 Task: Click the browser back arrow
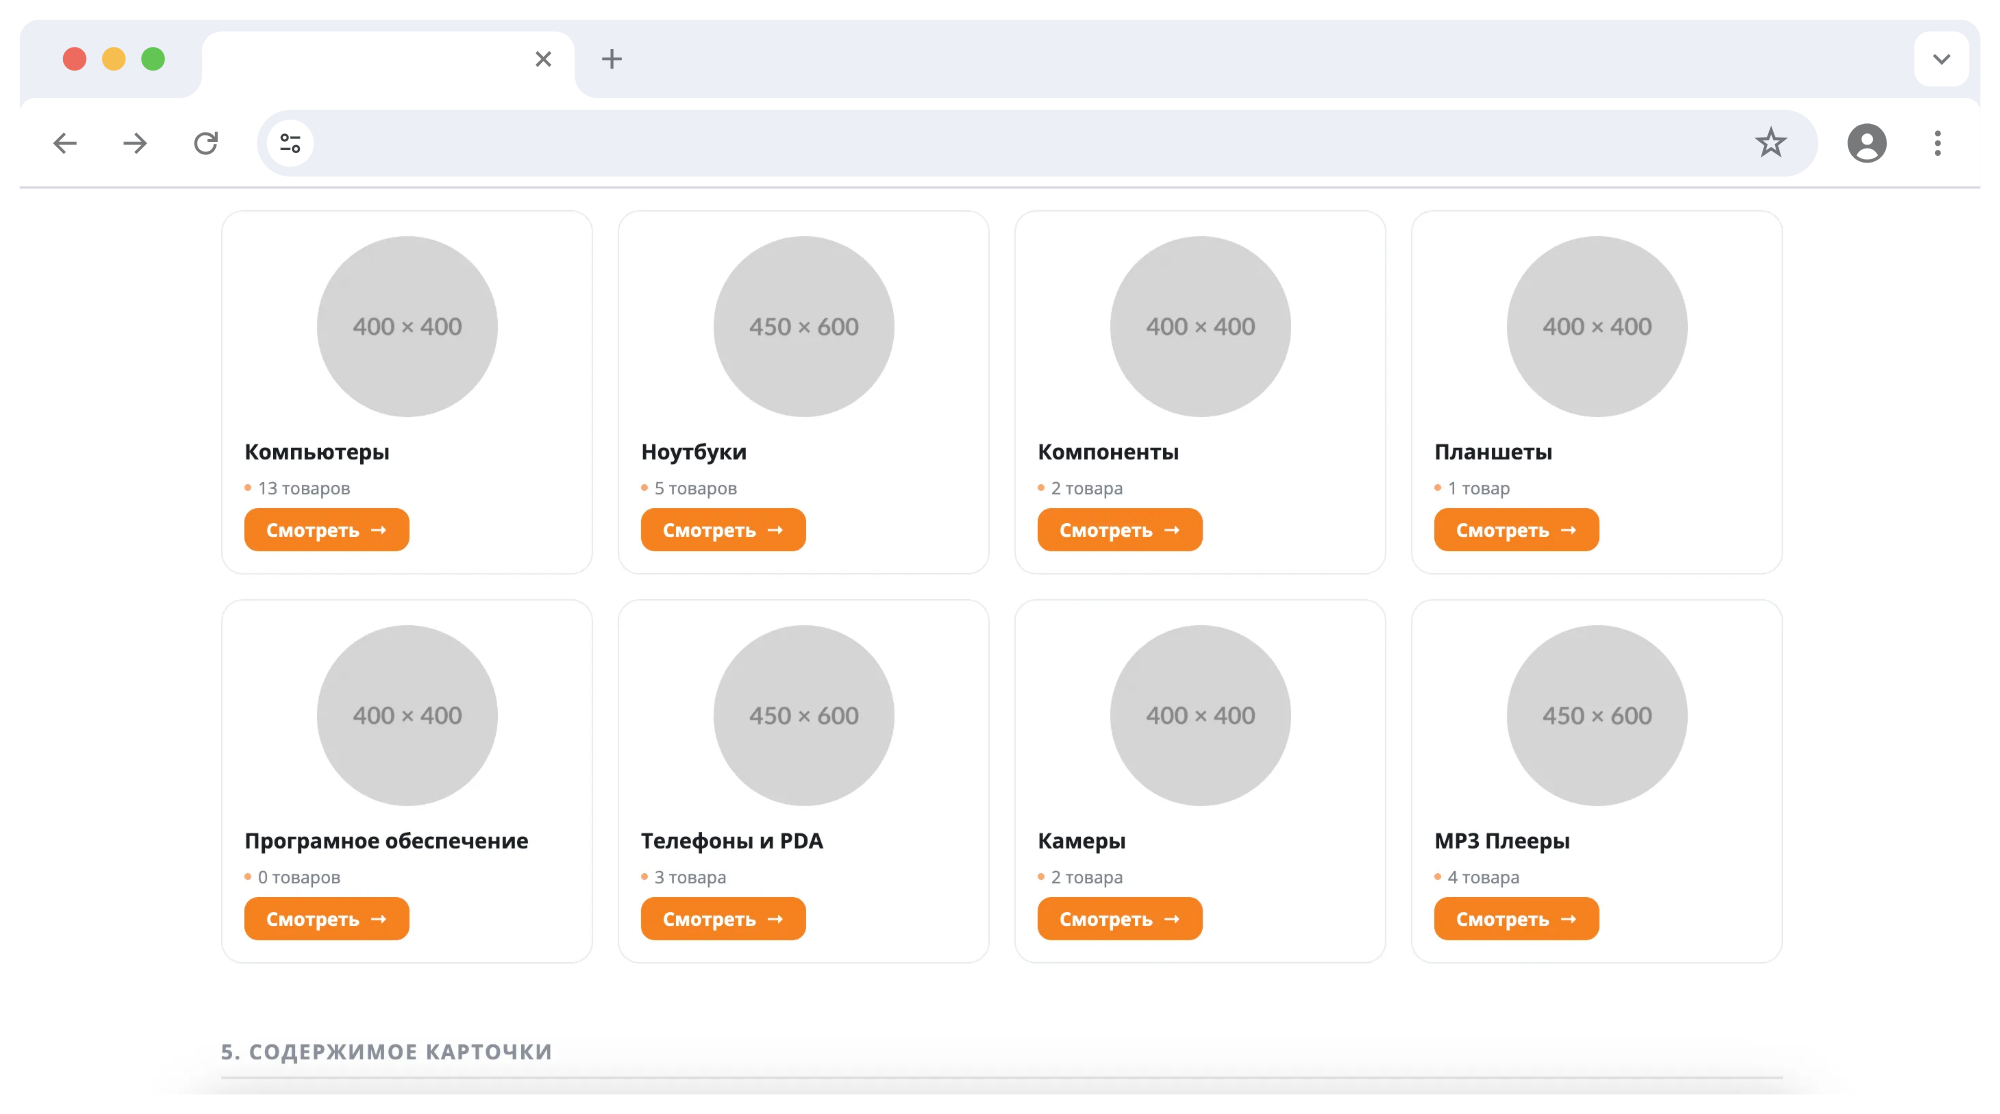click(65, 143)
